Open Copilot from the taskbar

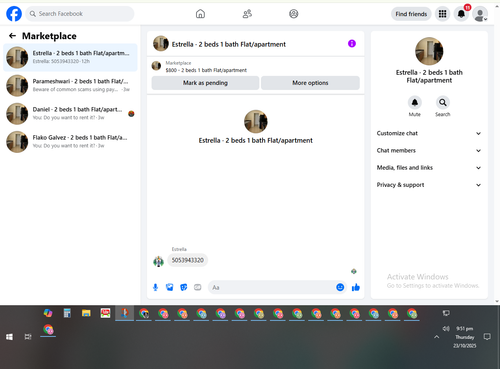tap(48, 313)
